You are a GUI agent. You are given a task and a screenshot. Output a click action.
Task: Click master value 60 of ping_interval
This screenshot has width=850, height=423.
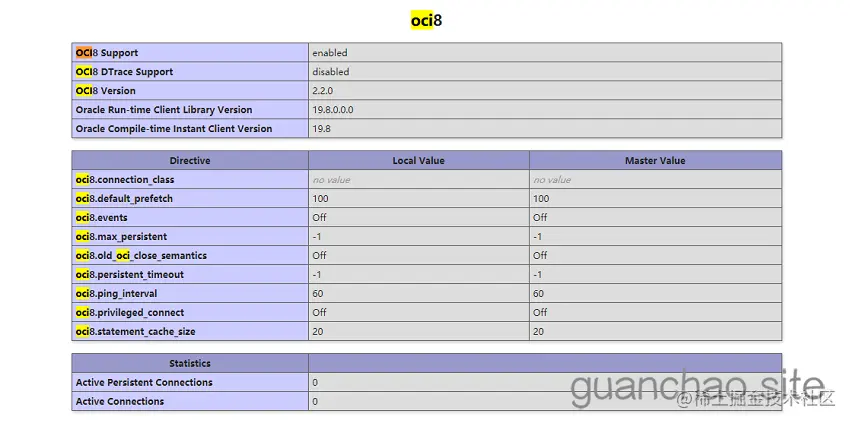coord(538,293)
